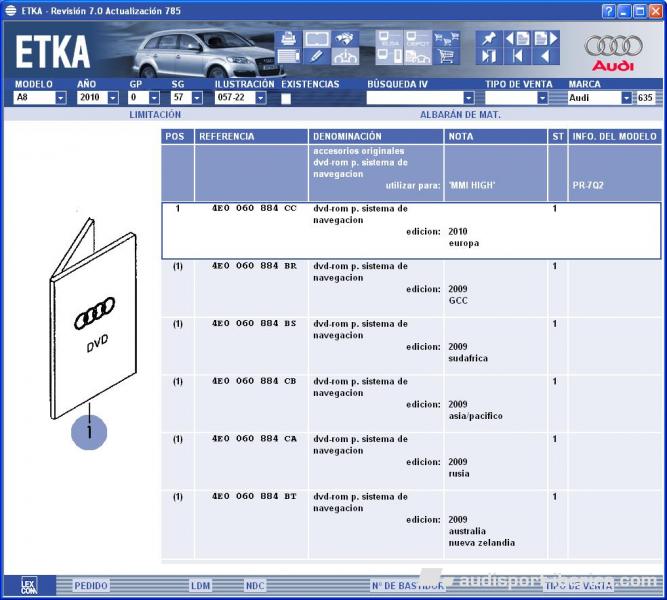Open the BÚSQUEDA IV dropdown
This screenshot has height=600, width=667.
click(469, 98)
